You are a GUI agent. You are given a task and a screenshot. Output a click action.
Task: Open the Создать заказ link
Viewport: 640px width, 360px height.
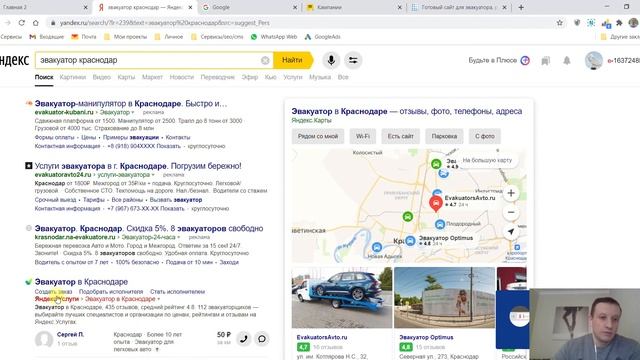pyautogui.click(x=53, y=292)
